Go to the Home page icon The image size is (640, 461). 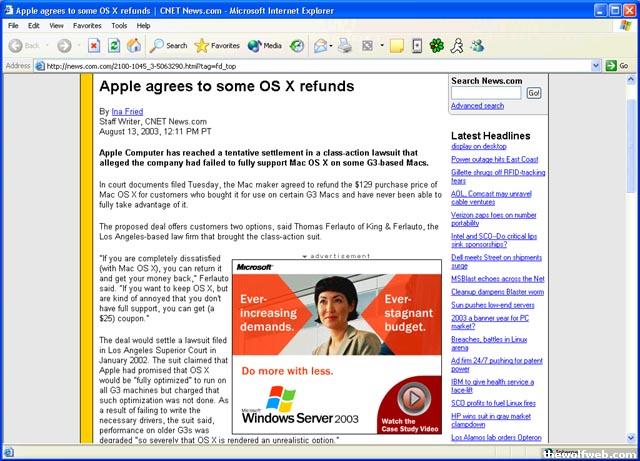[133, 45]
